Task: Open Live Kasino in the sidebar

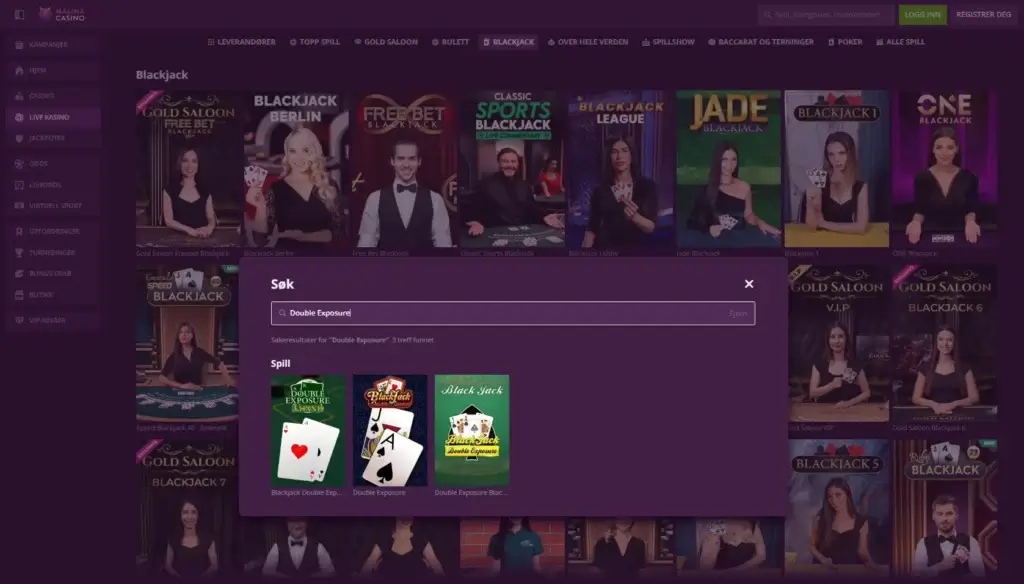Action: (x=53, y=117)
